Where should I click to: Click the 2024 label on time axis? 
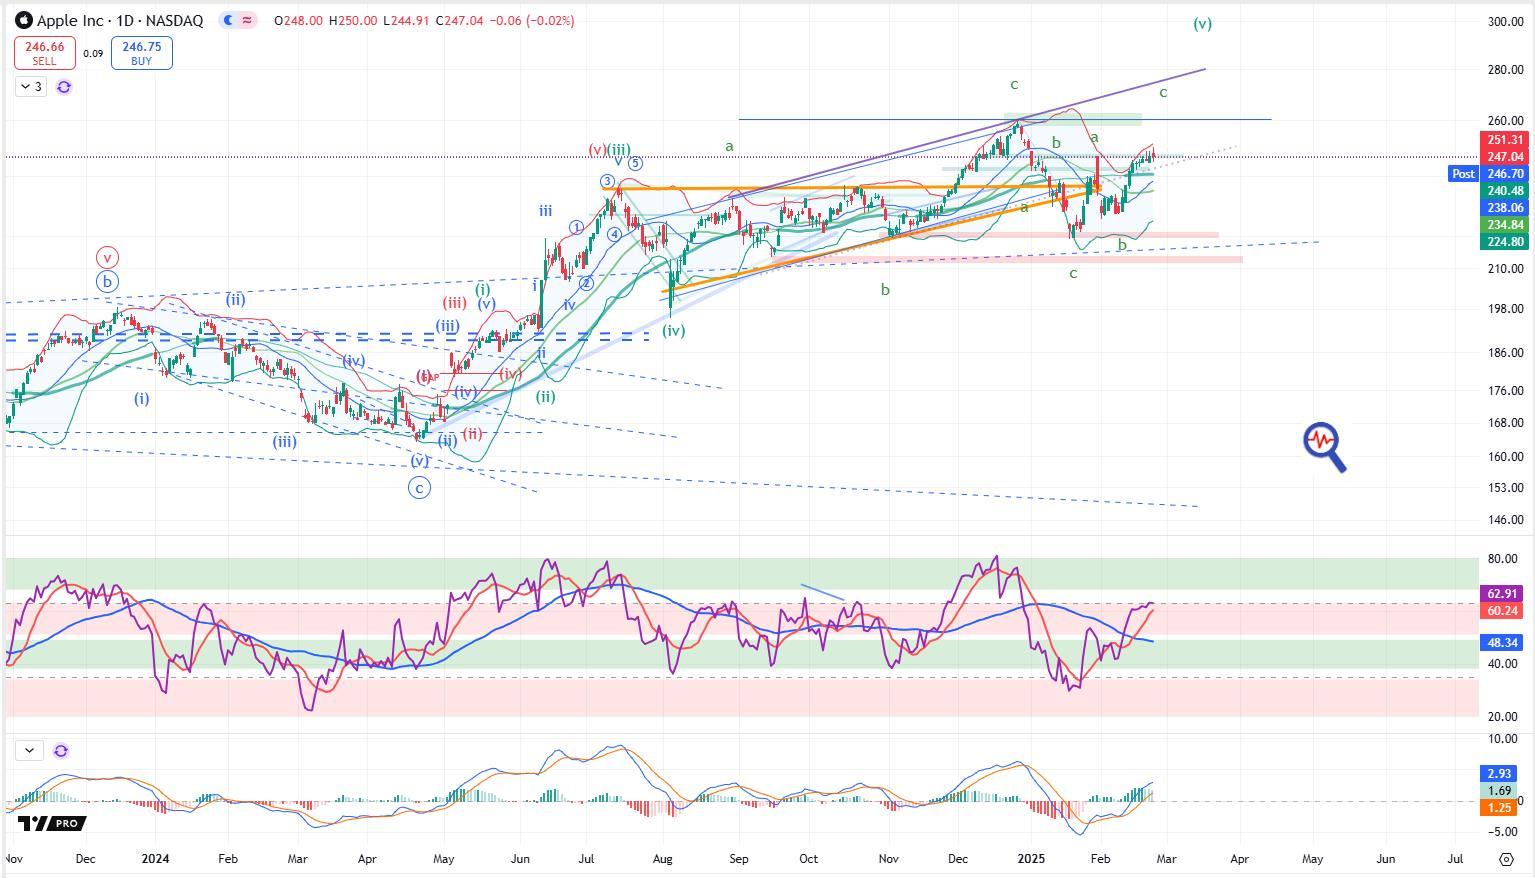[155, 859]
